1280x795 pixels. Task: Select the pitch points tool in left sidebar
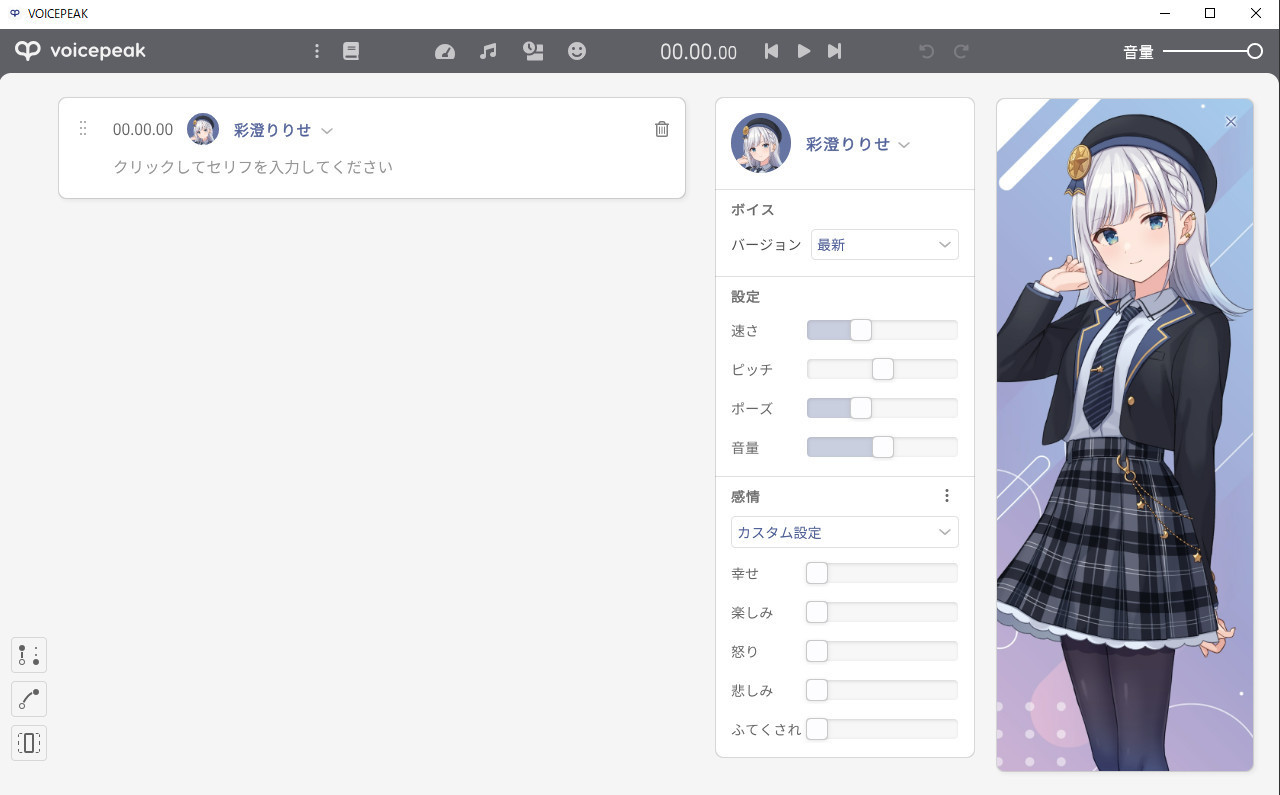tap(28, 654)
